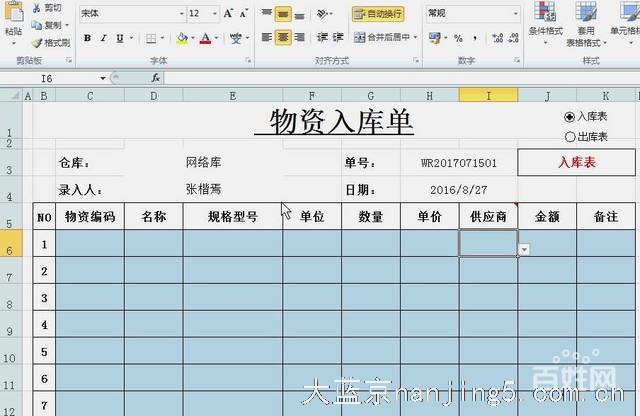Open Font group dialog launcher
The width and height of the screenshot is (640, 416).
[x=248, y=60]
